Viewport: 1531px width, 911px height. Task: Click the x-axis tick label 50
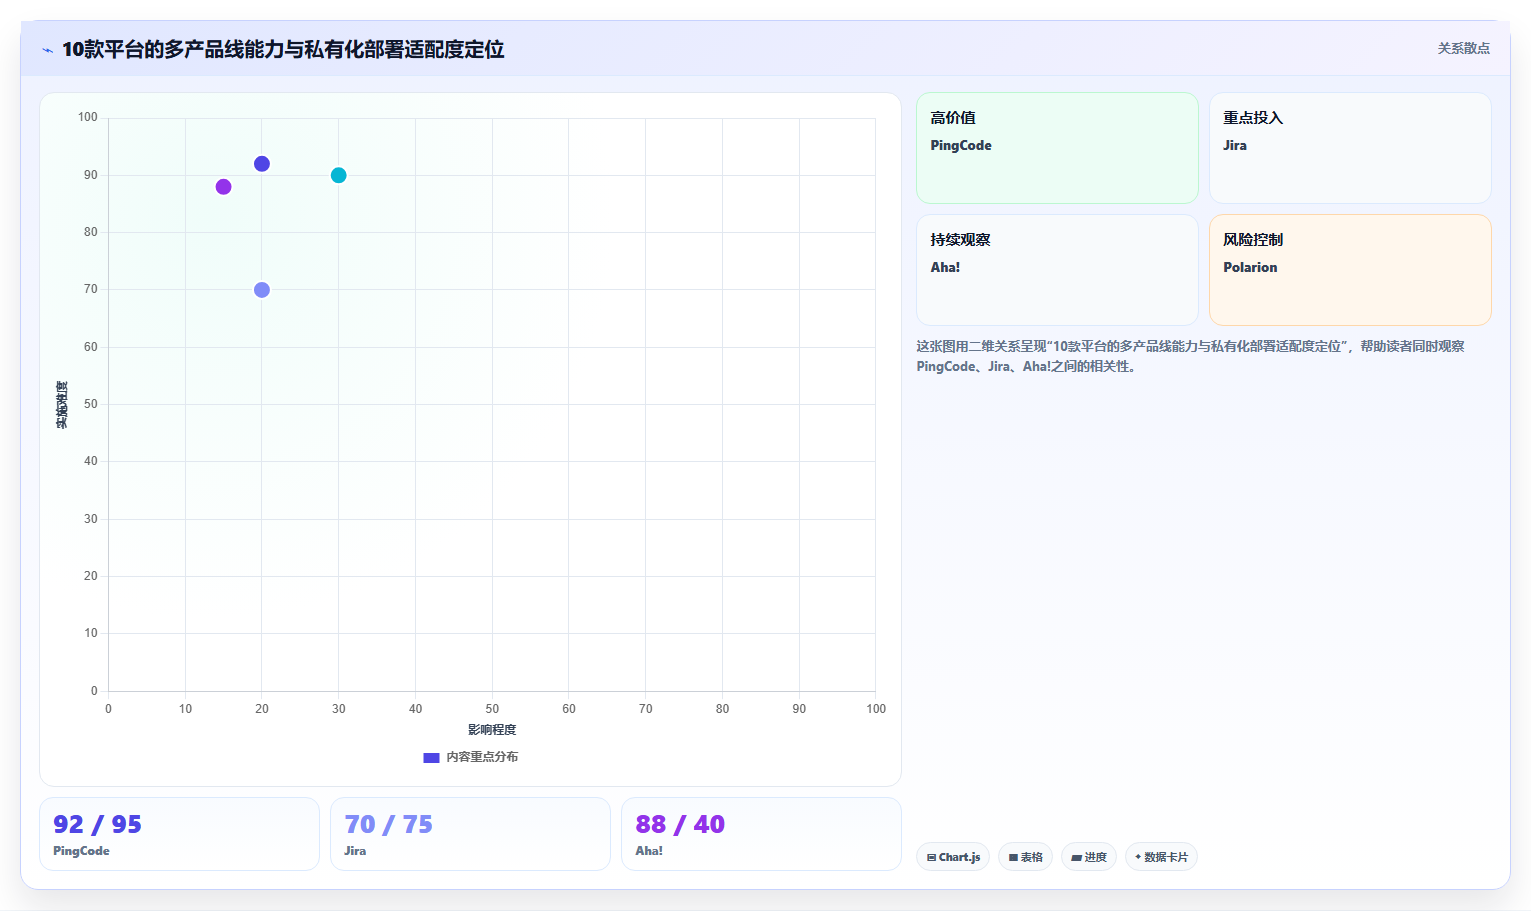click(492, 709)
